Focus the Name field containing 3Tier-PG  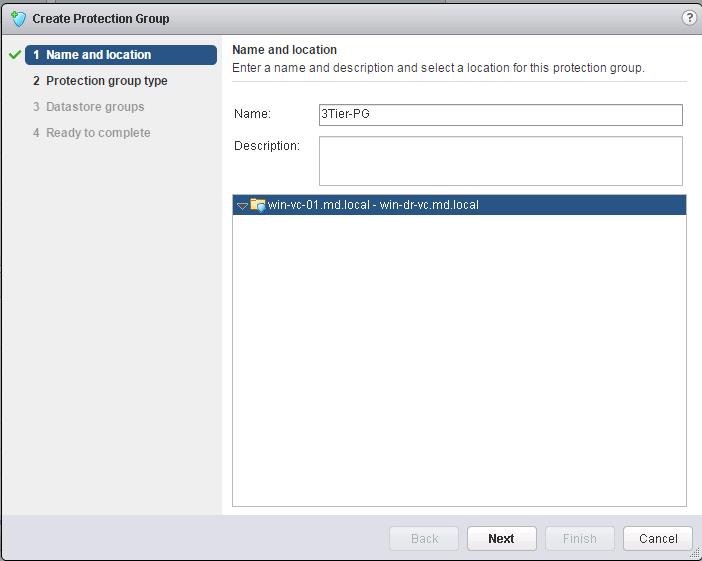pyautogui.click(x=501, y=115)
